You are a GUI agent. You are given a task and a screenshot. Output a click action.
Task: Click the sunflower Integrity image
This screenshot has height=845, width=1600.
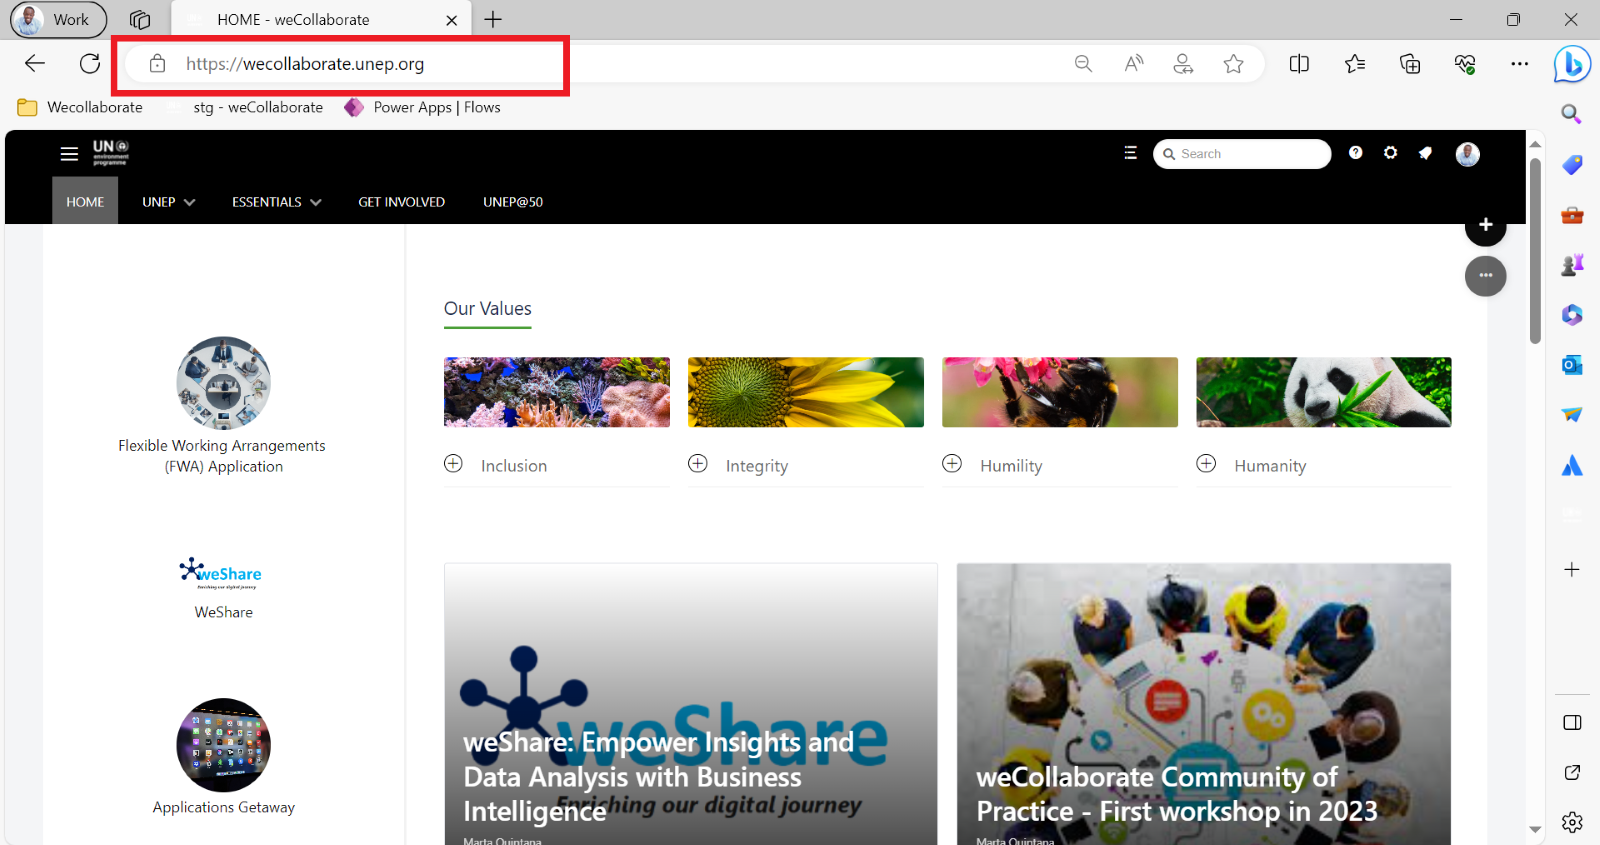coord(806,392)
